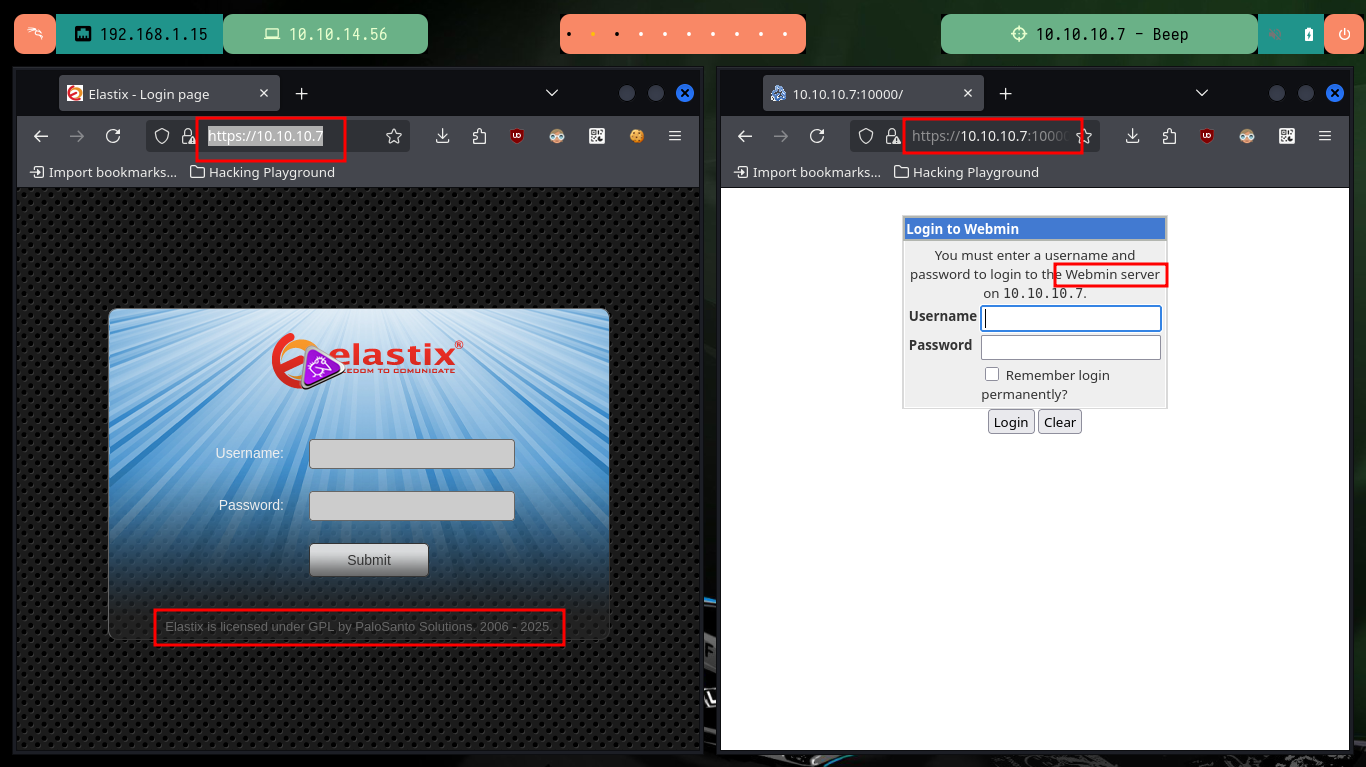Click cookie extension icon in Elastix window
The image size is (1366, 767).
point(636,136)
